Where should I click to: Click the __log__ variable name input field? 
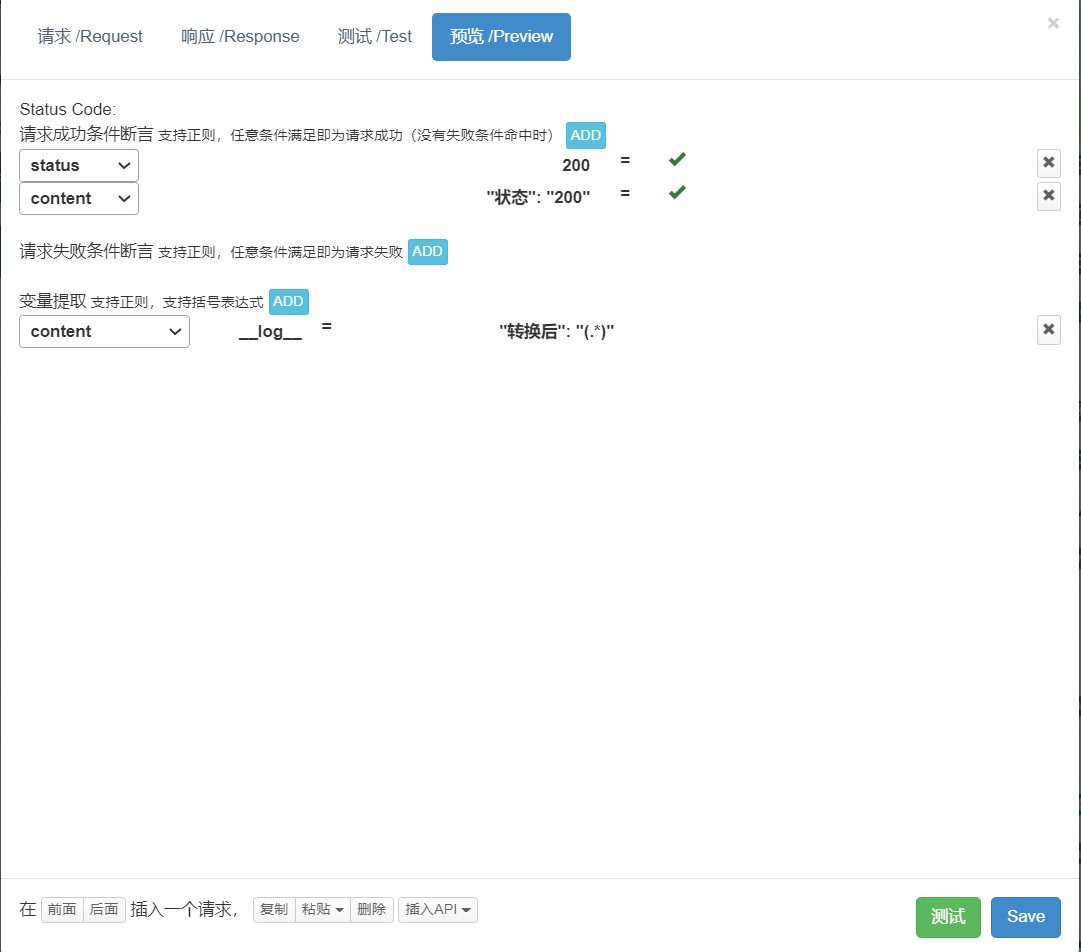[270, 330]
